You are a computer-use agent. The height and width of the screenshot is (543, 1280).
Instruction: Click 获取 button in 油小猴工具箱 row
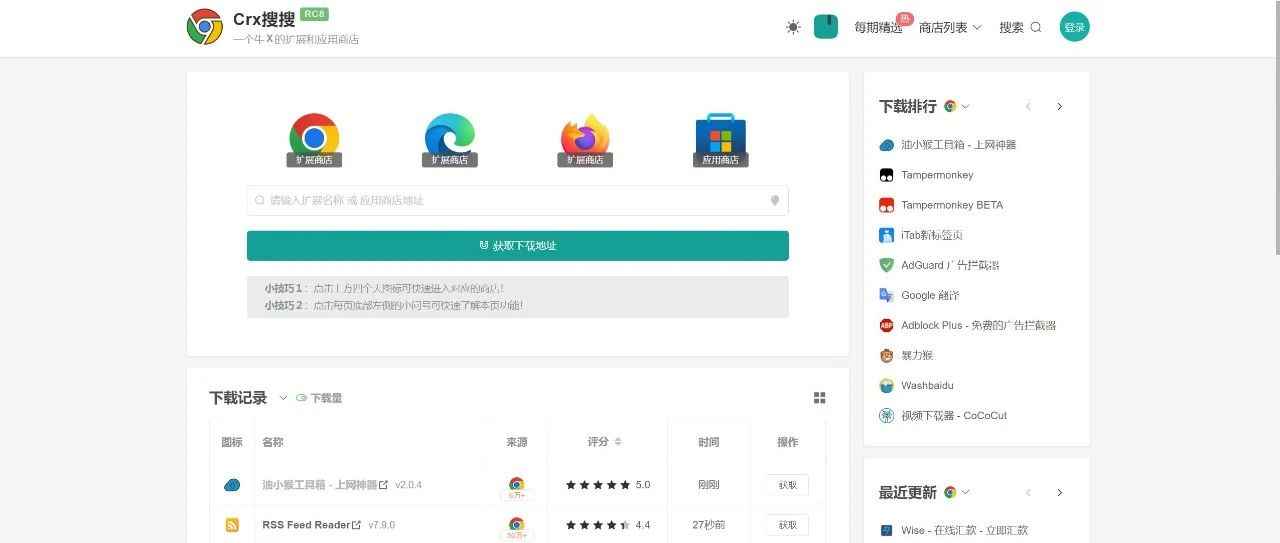[788, 485]
